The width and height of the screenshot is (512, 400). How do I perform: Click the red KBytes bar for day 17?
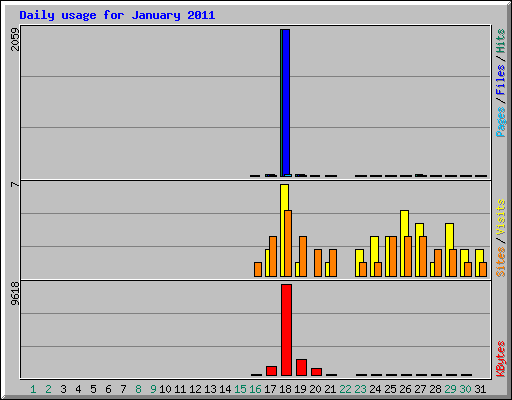pos(271,371)
